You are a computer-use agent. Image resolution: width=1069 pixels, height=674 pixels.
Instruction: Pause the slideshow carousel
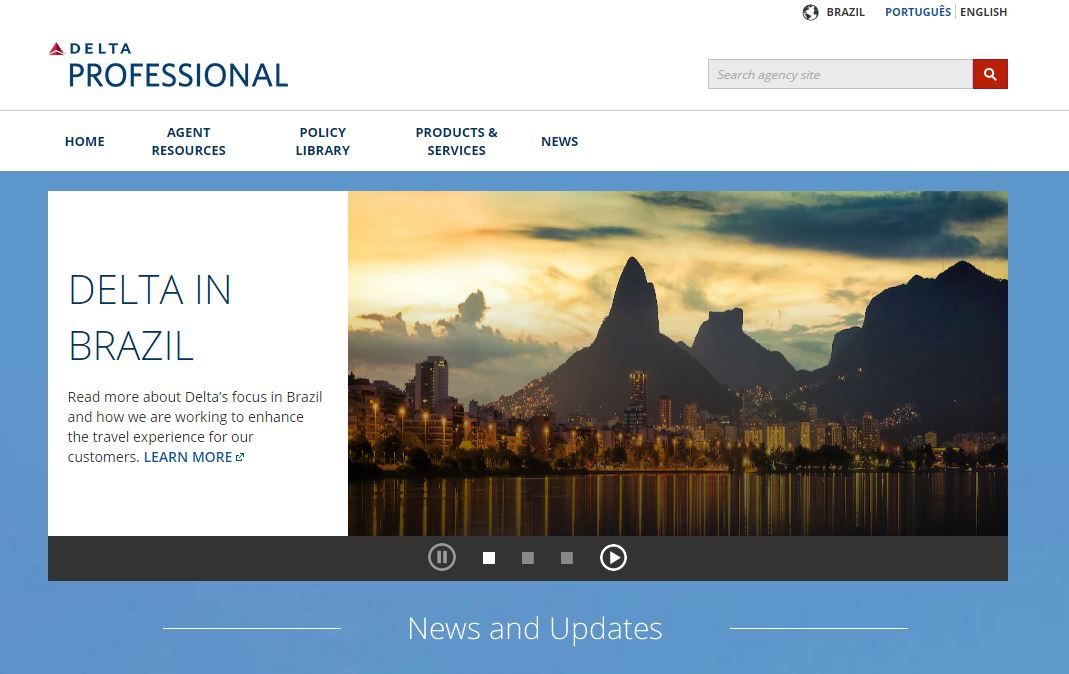tap(442, 557)
